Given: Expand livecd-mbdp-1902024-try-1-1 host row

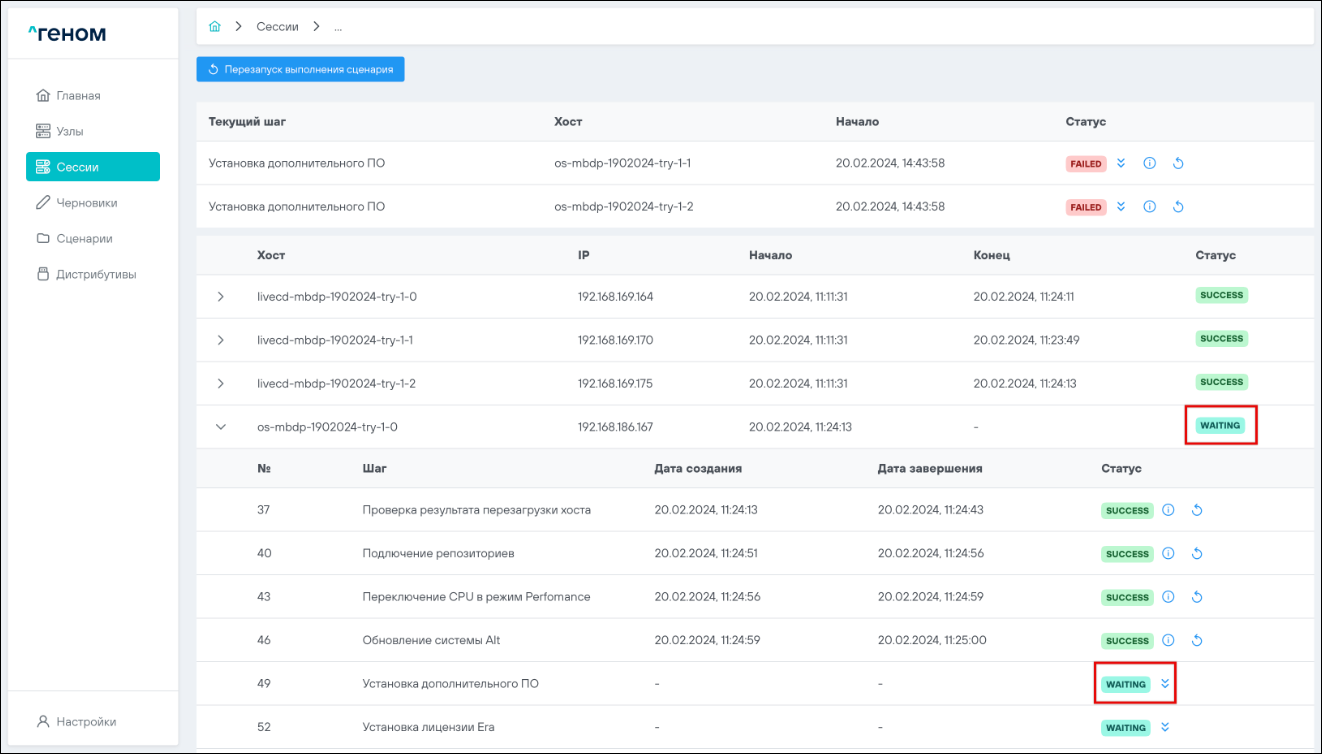Looking at the screenshot, I should click(221, 340).
